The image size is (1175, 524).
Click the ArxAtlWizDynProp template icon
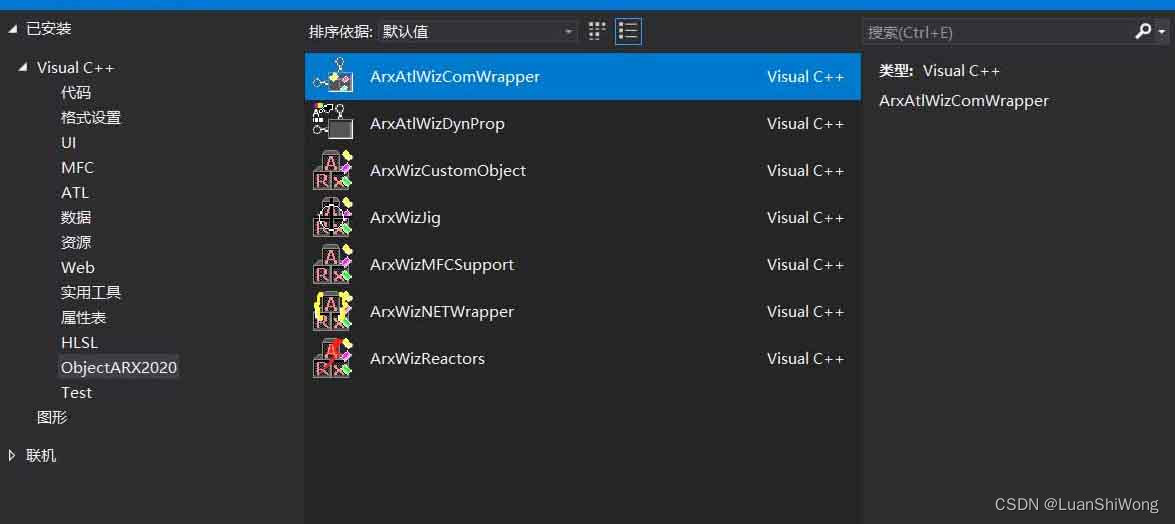click(x=333, y=123)
